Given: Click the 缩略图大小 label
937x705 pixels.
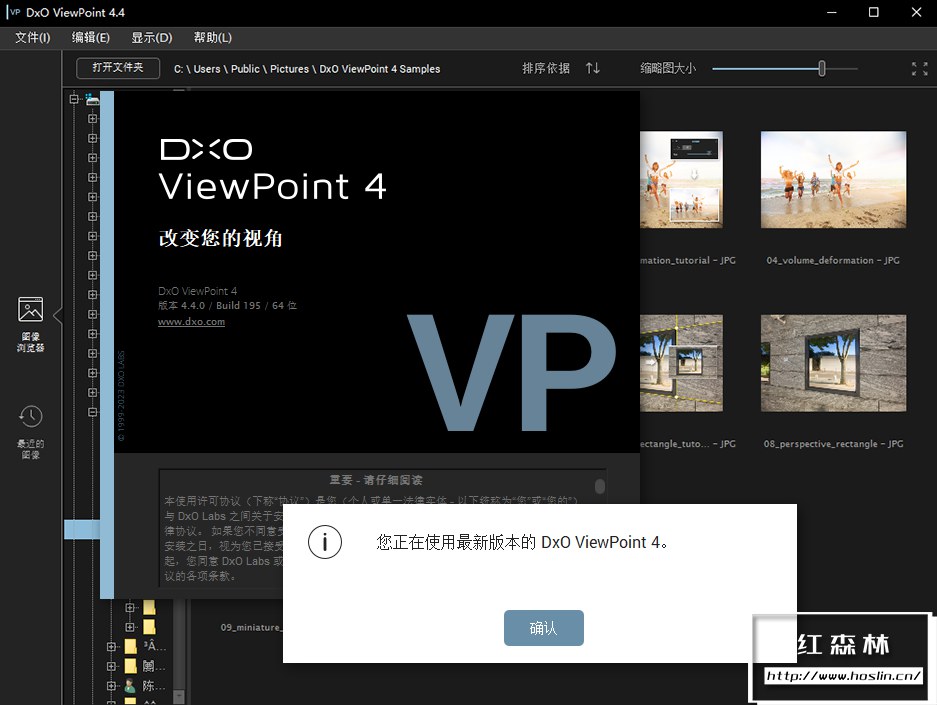Looking at the screenshot, I should click(x=668, y=68).
